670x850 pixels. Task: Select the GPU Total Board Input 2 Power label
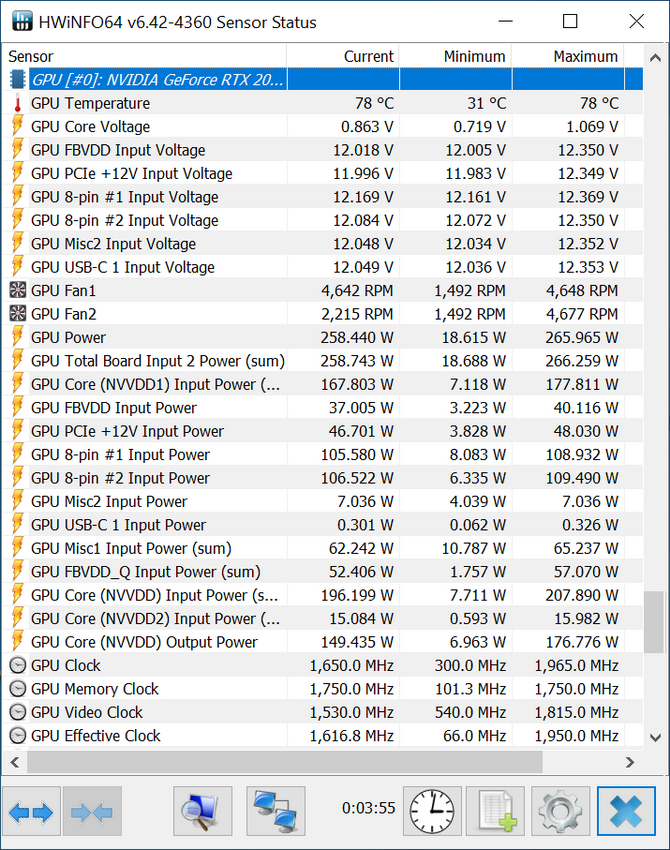point(158,360)
